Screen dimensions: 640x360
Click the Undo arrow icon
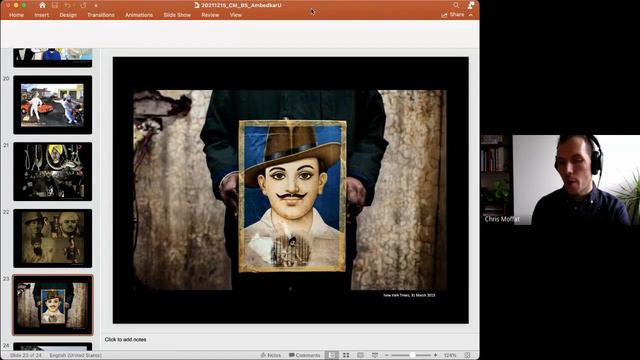pos(68,5)
